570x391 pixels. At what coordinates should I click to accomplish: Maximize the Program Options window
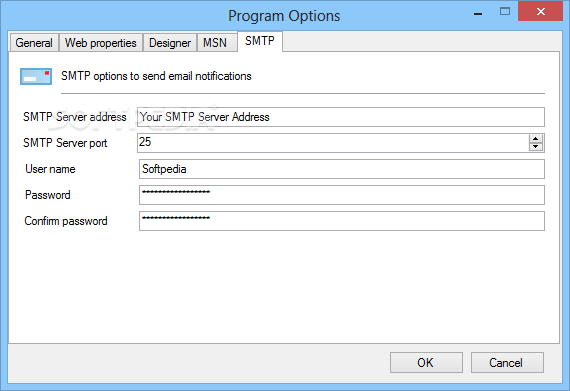pyautogui.click(x=505, y=12)
